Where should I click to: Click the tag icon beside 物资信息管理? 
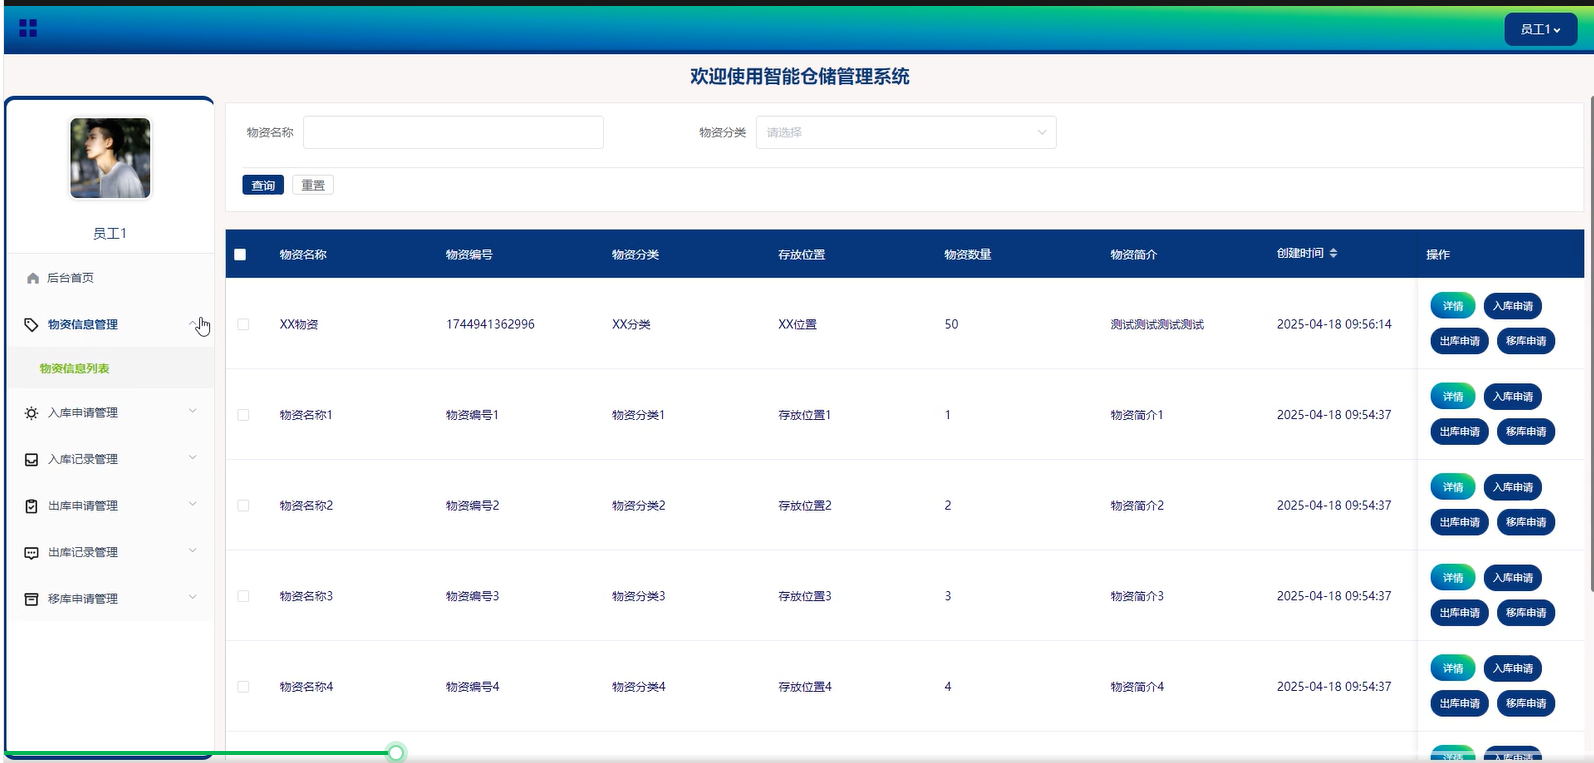(x=31, y=325)
